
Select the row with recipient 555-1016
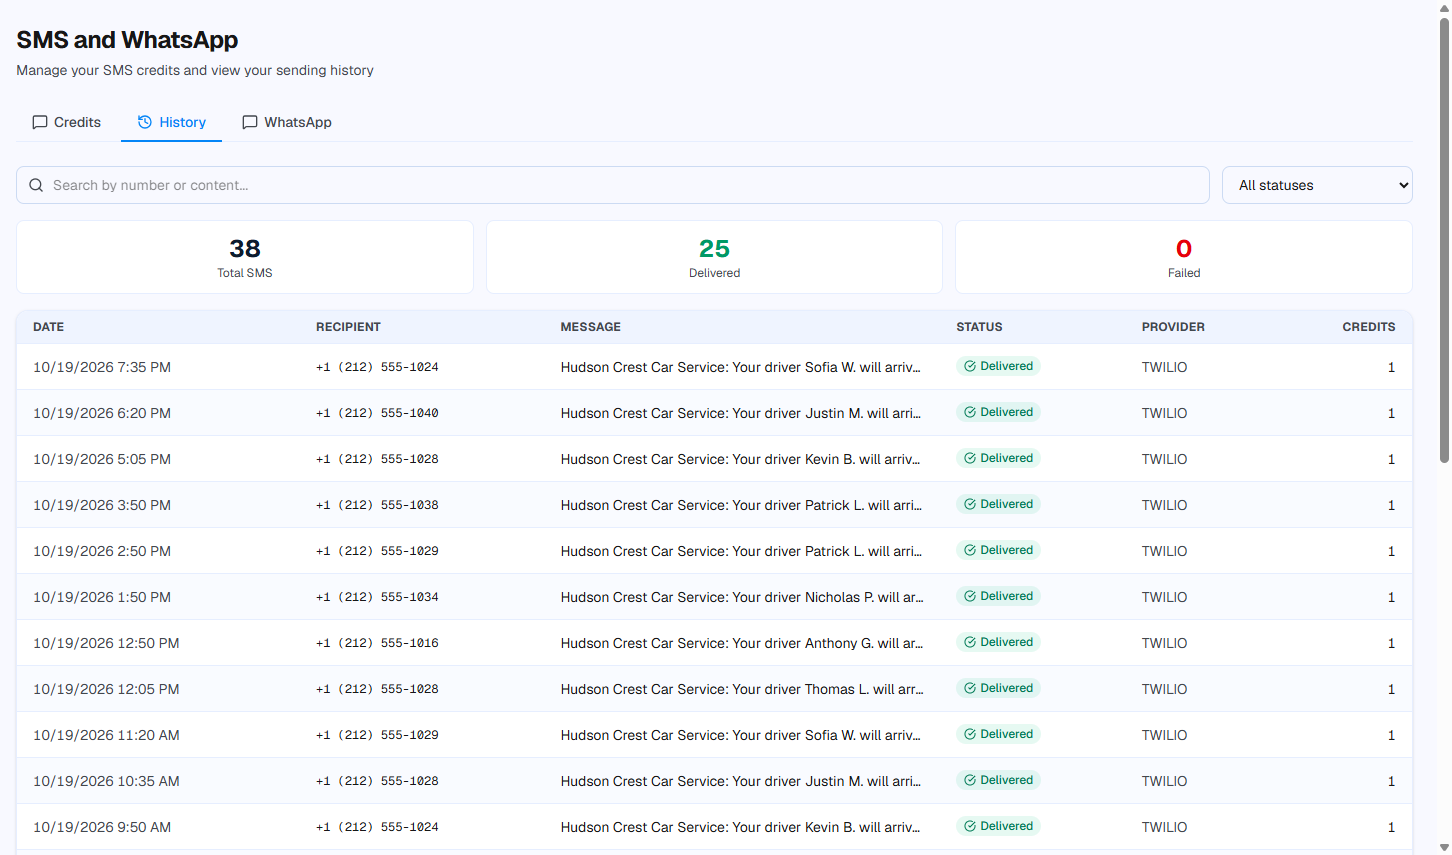tap(714, 643)
